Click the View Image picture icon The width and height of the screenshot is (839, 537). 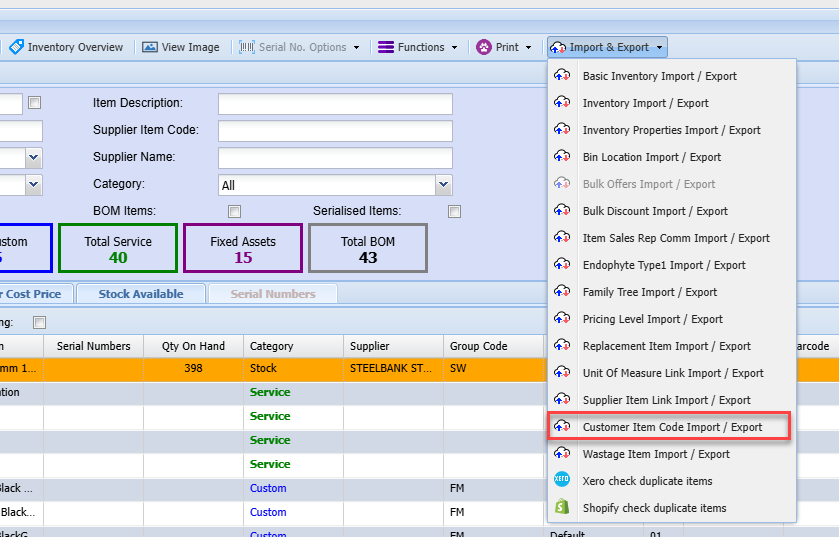point(150,47)
